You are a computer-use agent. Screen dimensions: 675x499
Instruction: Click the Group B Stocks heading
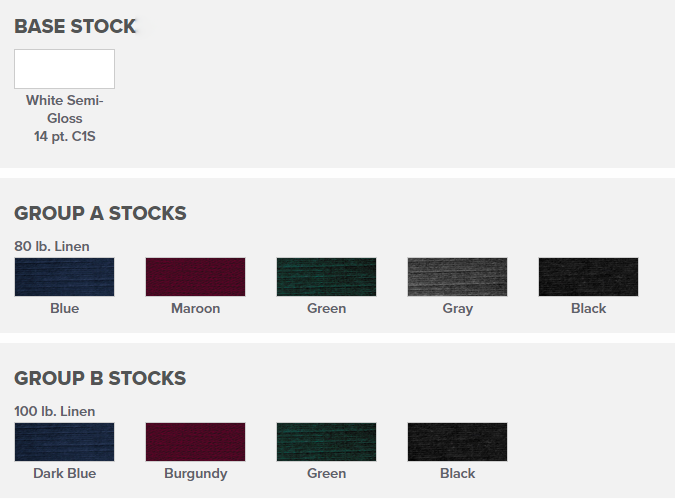pyautogui.click(x=100, y=378)
